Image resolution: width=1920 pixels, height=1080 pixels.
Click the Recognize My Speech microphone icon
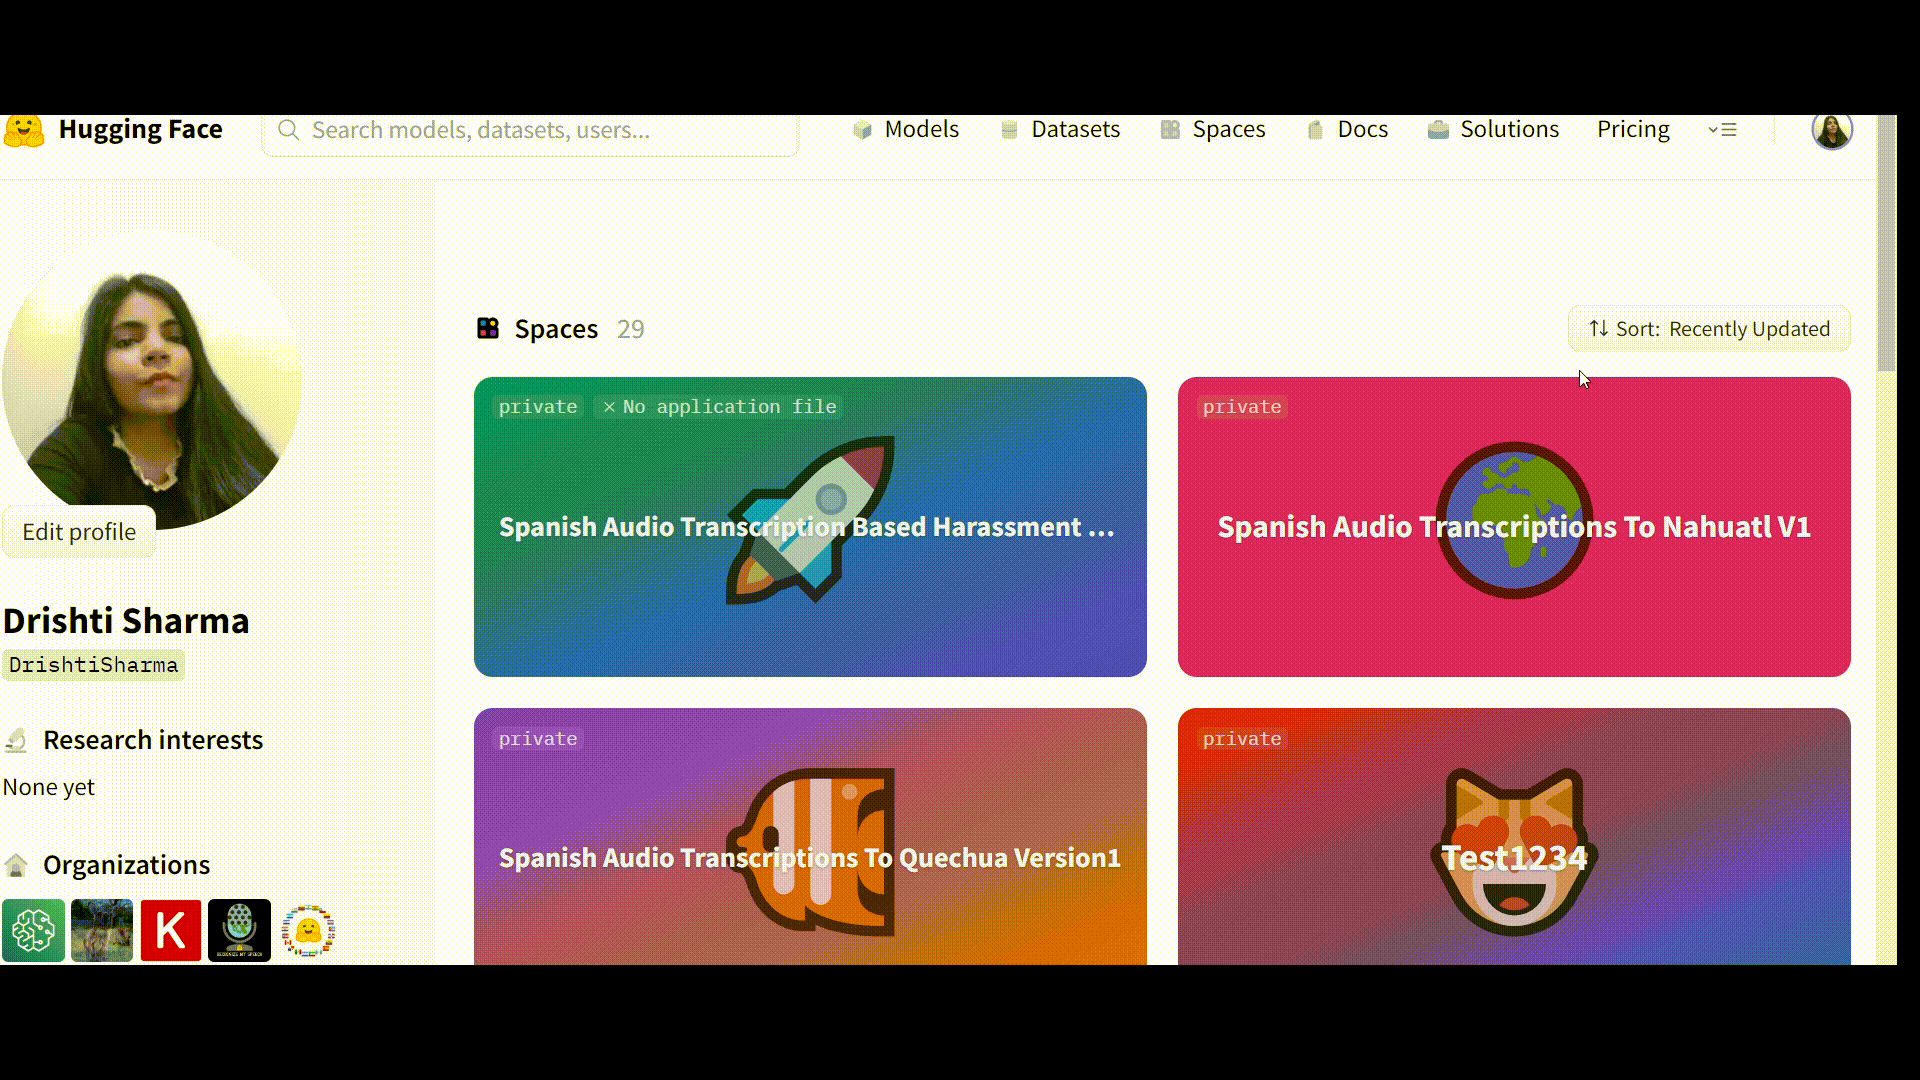pyautogui.click(x=239, y=930)
